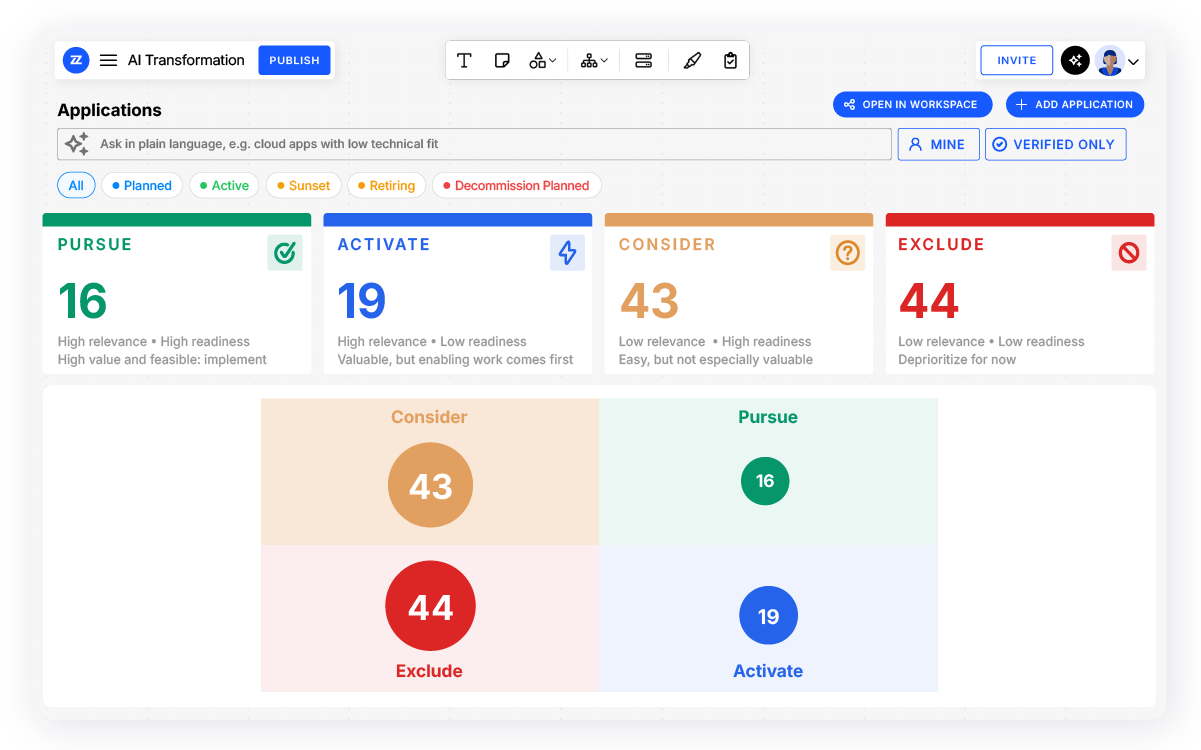Image resolution: width=1201 pixels, height=750 pixels.
Task: Select the highlighter pen tool
Action: point(692,60)
